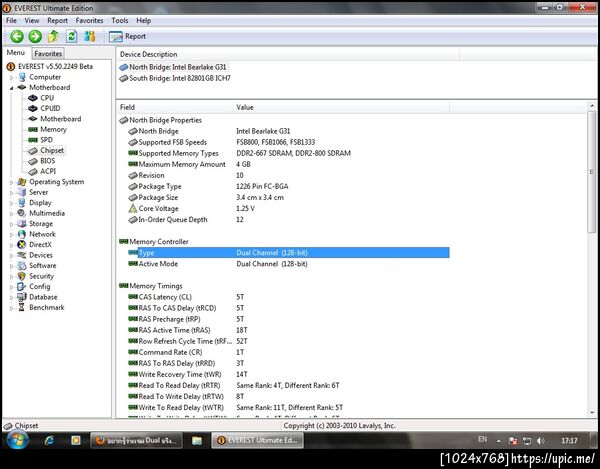Expand the Server tree node
Image resolution: width=600 pixels, height=469 pixels.
point(11,192)
